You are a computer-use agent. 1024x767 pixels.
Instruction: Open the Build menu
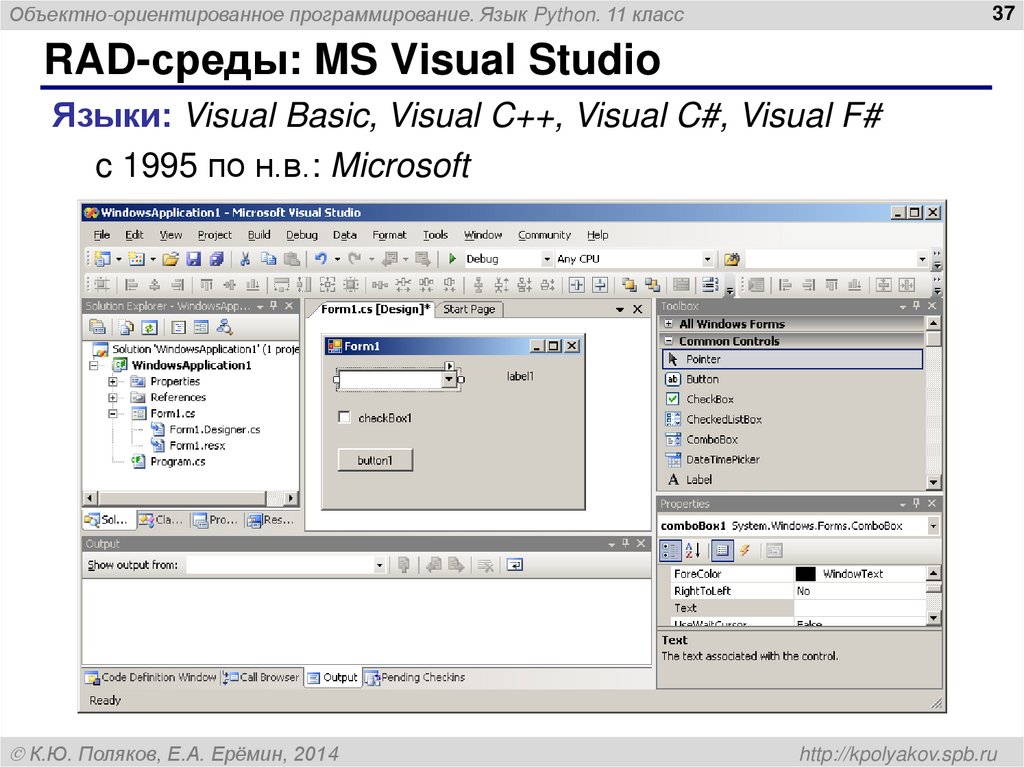point(259,235)
